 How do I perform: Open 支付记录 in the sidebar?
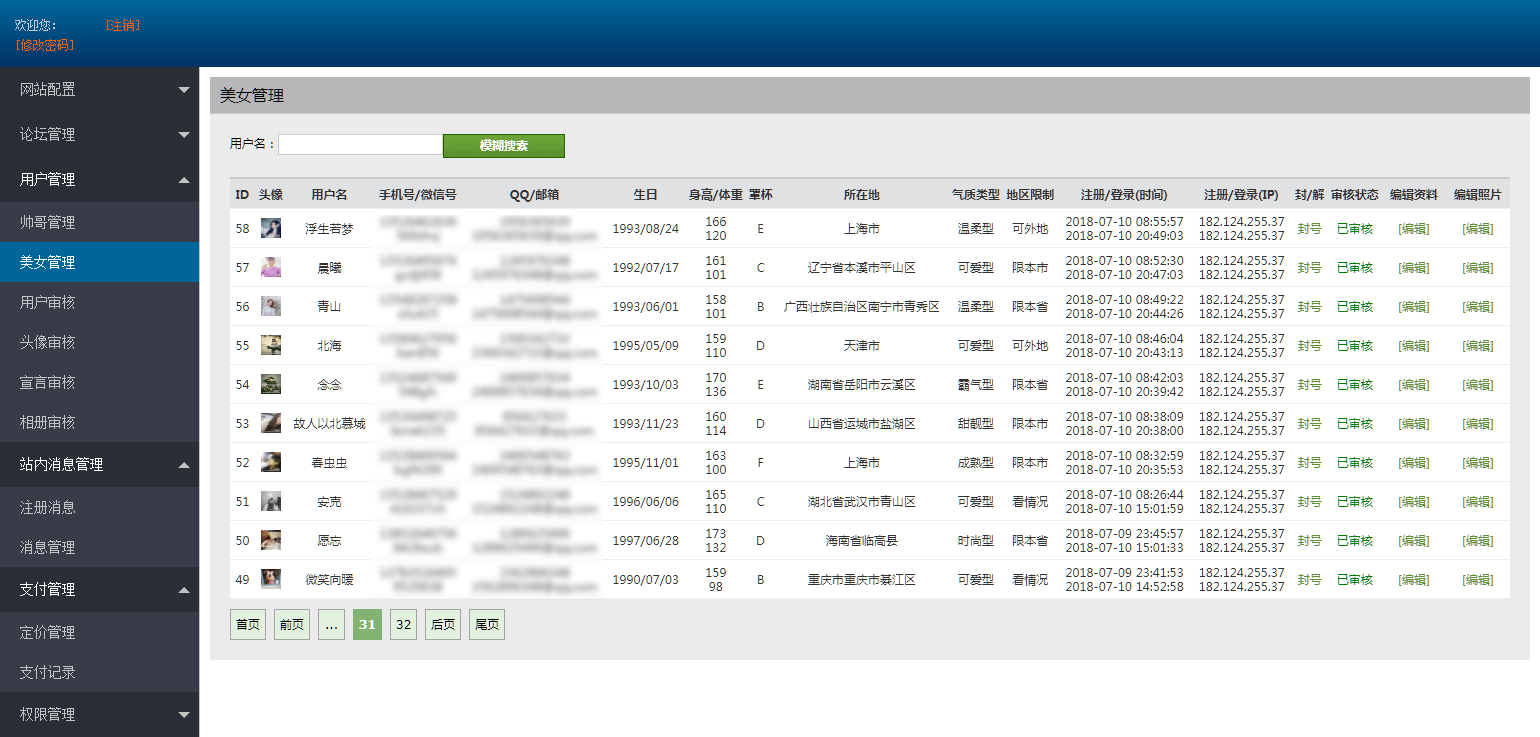tap(99, 672)
